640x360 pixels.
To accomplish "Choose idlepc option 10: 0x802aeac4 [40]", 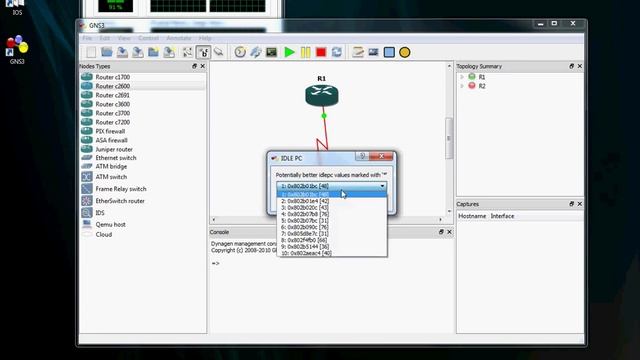I will 332,253.
